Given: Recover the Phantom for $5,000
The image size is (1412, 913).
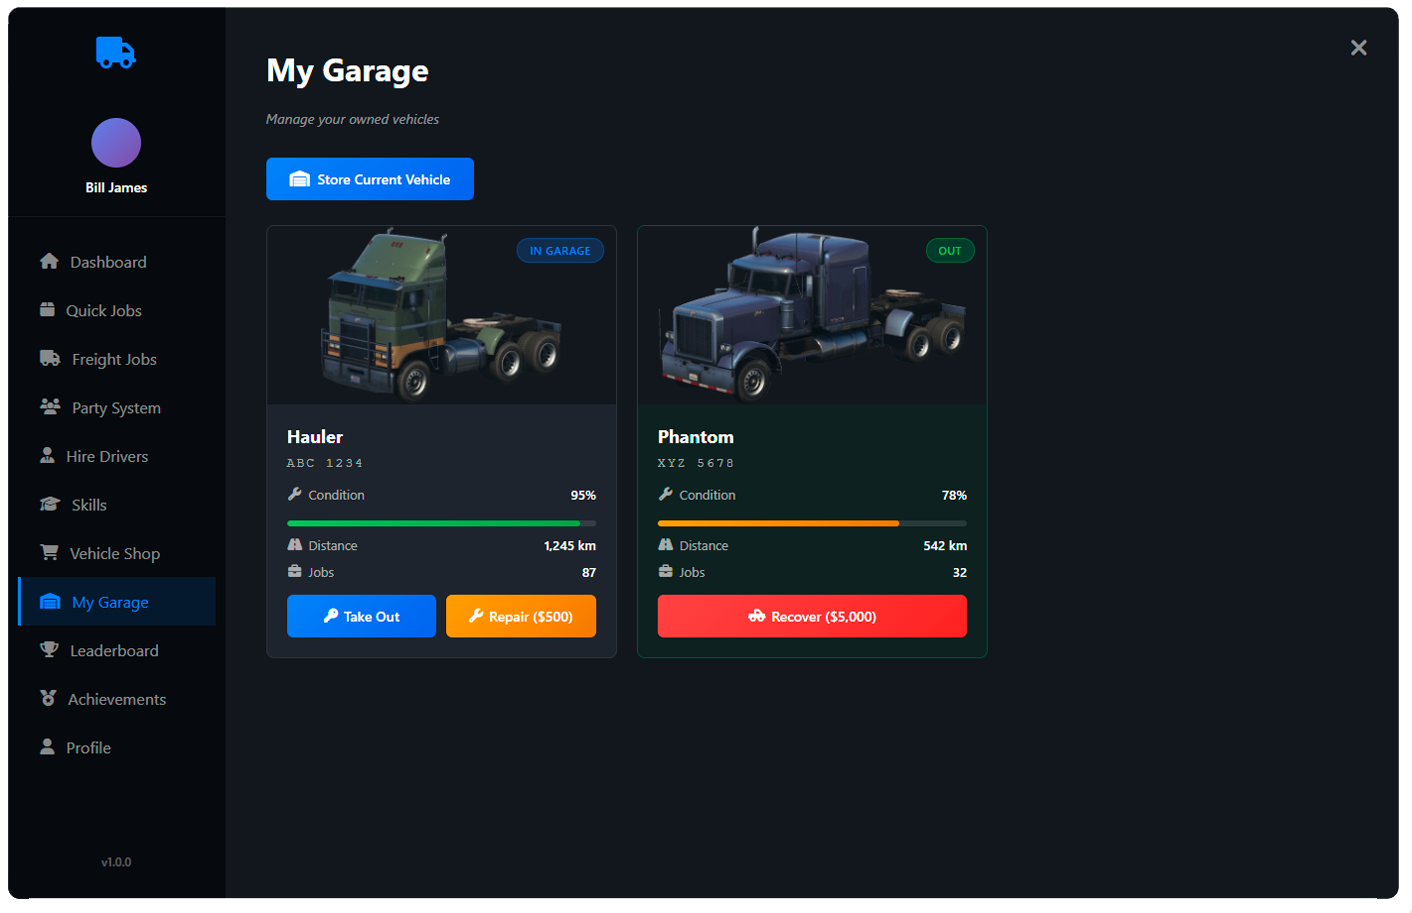Looking at the screenshot, I should click(x=812, y=616).
